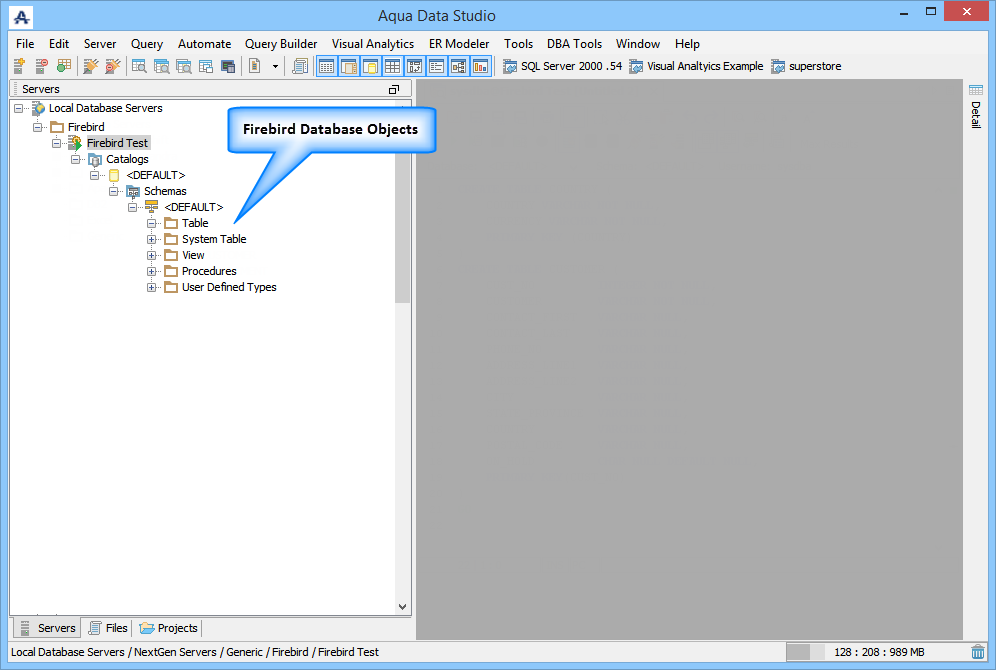Click the script scroll icon in toolbar

click(300, 65)
